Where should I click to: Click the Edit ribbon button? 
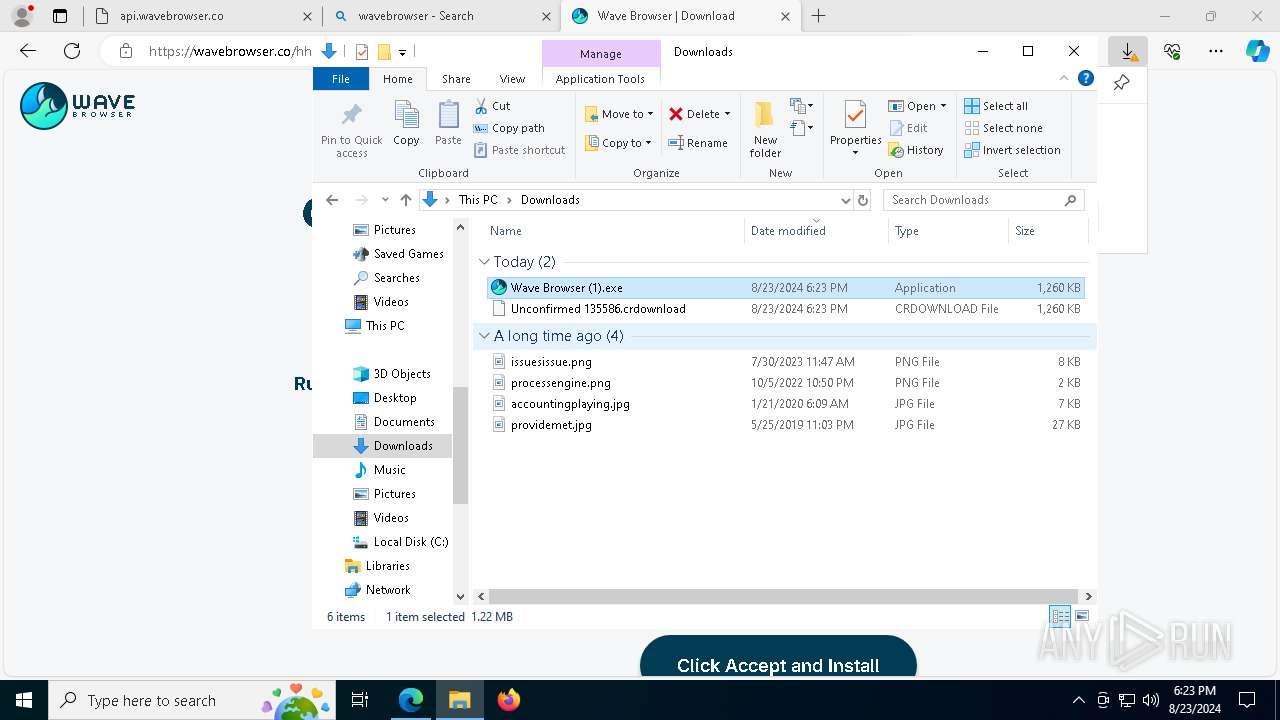pyautogui.click(x=908, y=128)
